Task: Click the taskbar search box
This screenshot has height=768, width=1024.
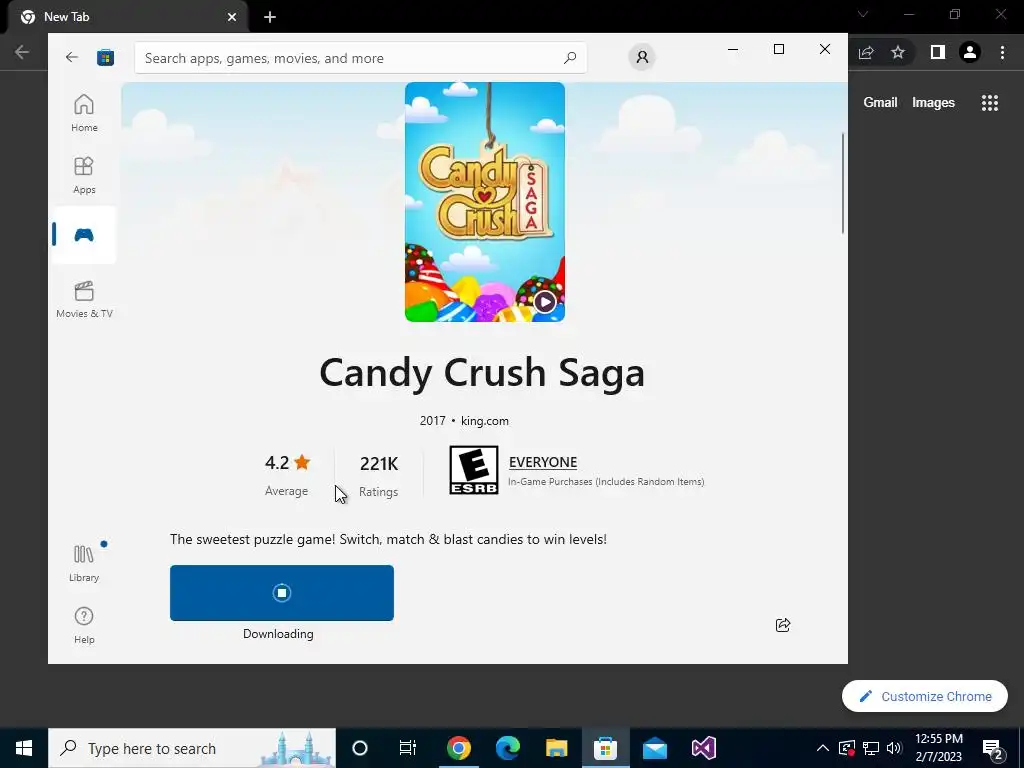Action: pos(192,748)
